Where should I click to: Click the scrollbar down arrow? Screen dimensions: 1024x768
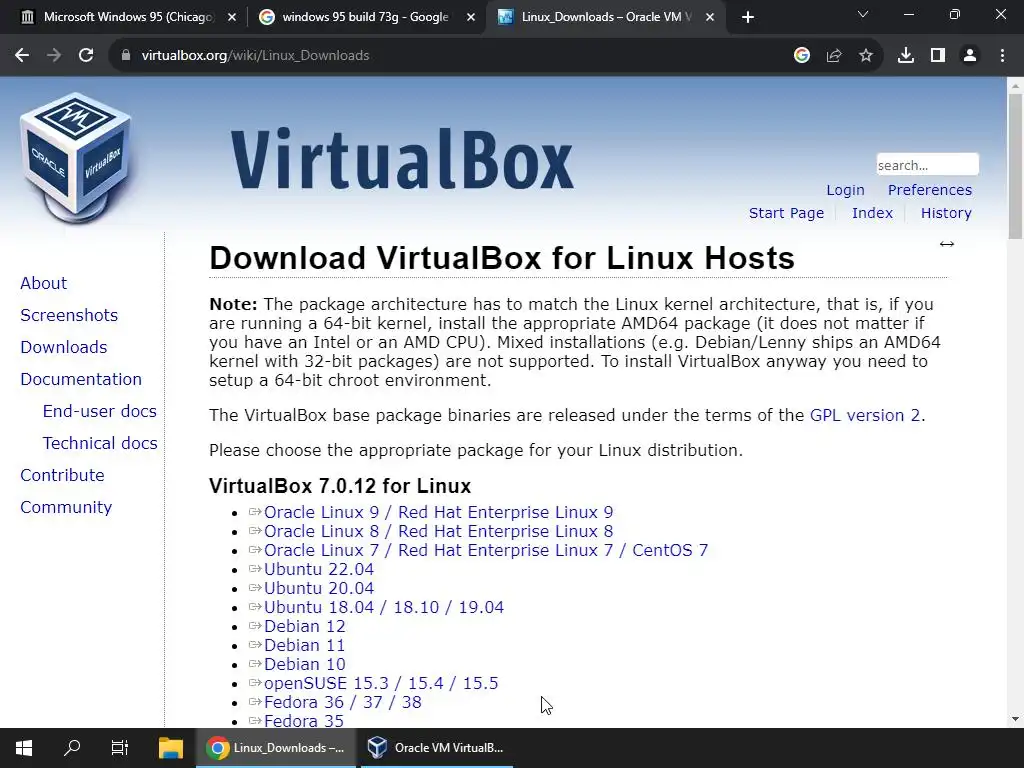coord(1016,719)
